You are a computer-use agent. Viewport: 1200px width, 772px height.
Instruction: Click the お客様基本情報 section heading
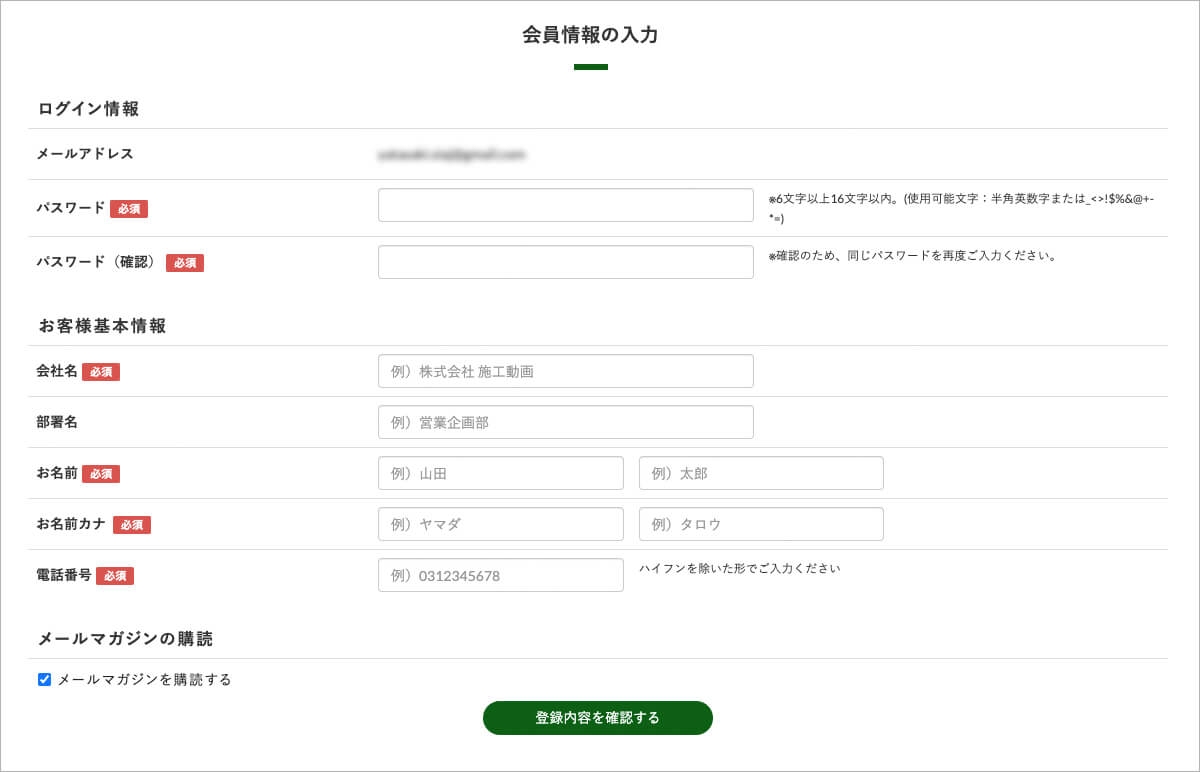tap(102, 326)
